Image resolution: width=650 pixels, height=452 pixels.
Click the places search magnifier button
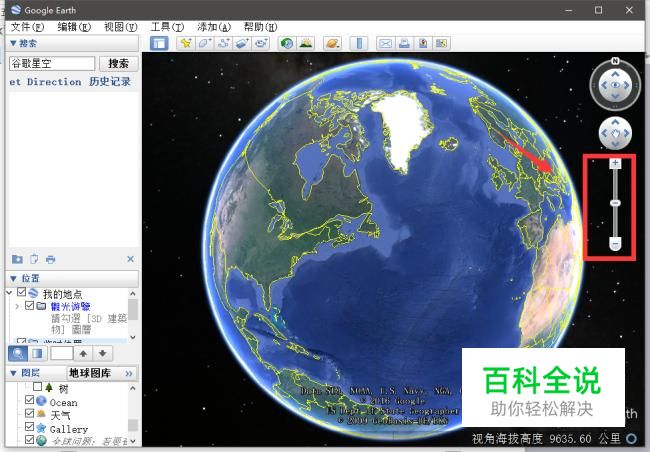(x=18, y=353)
